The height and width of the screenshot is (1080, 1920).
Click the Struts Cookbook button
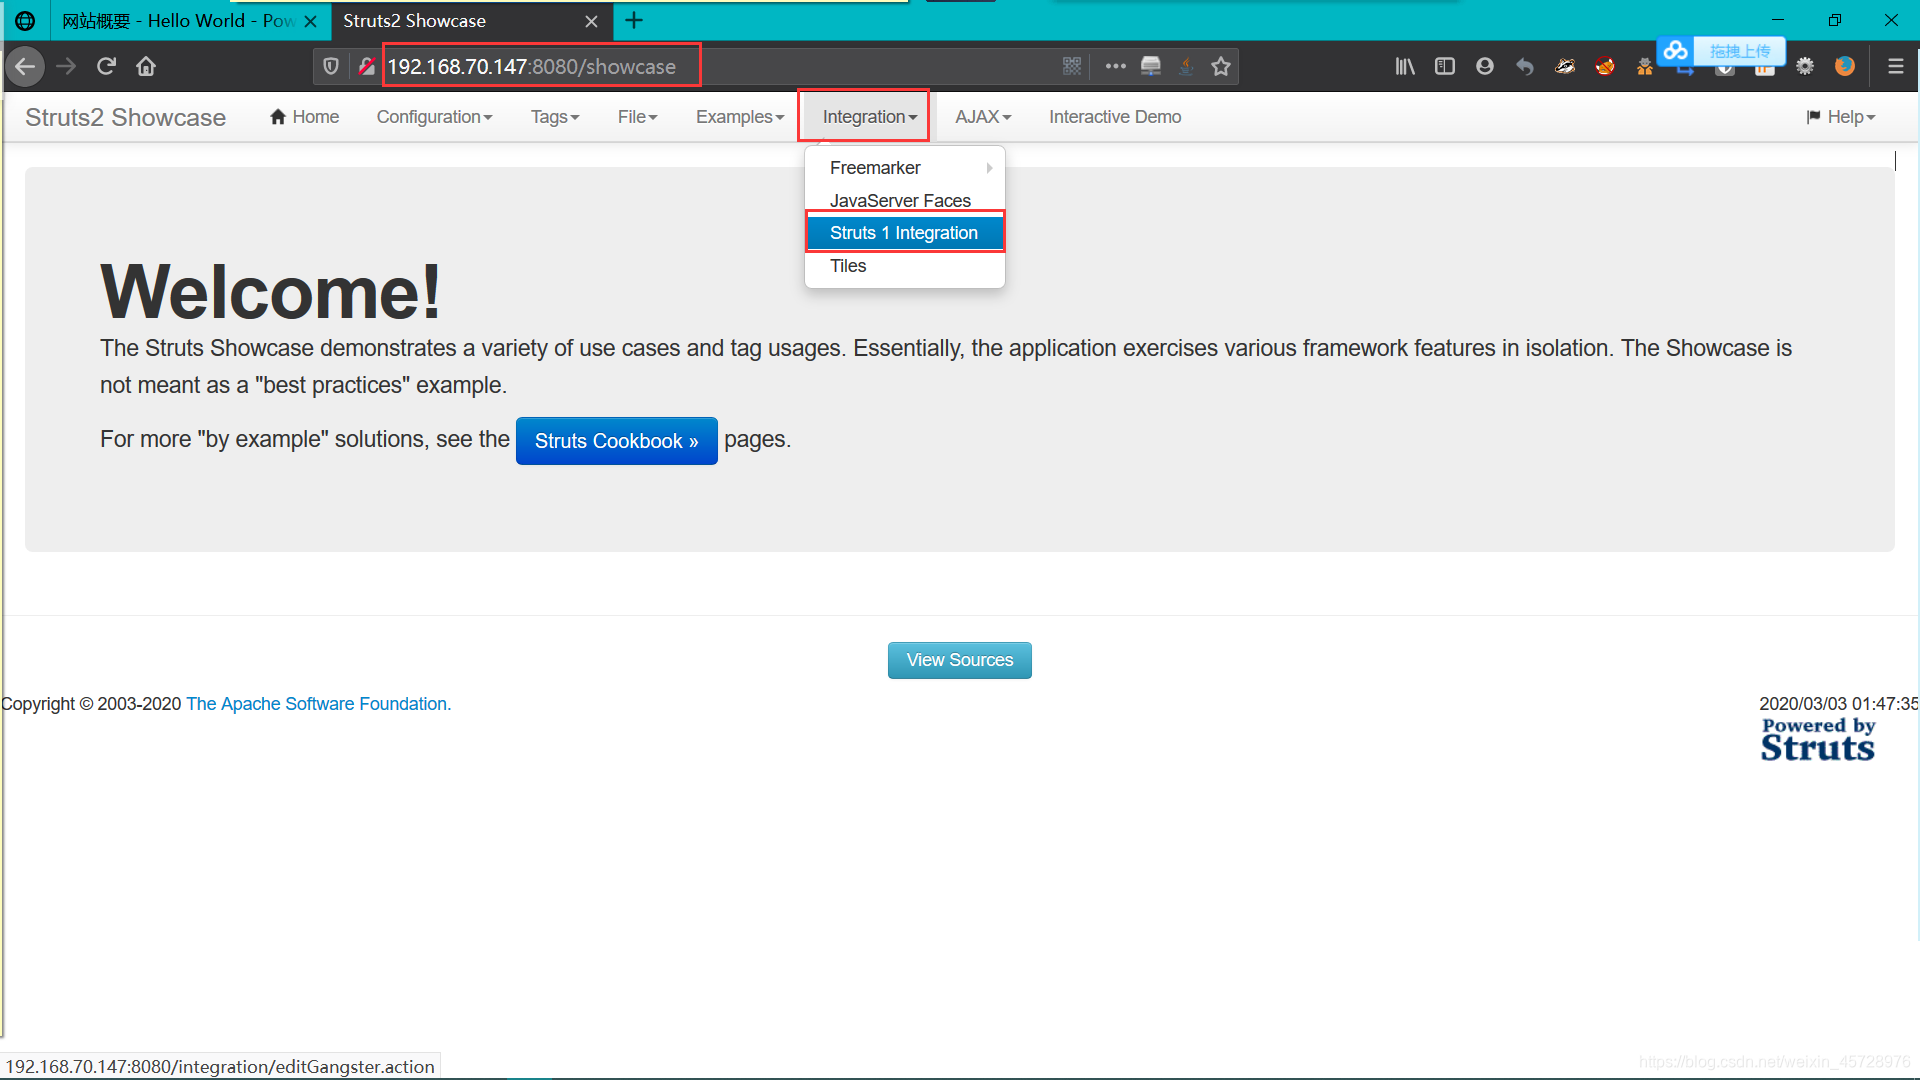point(617,441)
